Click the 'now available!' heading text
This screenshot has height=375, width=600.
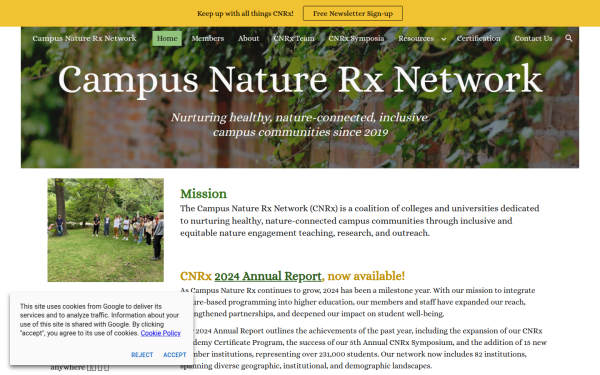click(x=366, y=276)
